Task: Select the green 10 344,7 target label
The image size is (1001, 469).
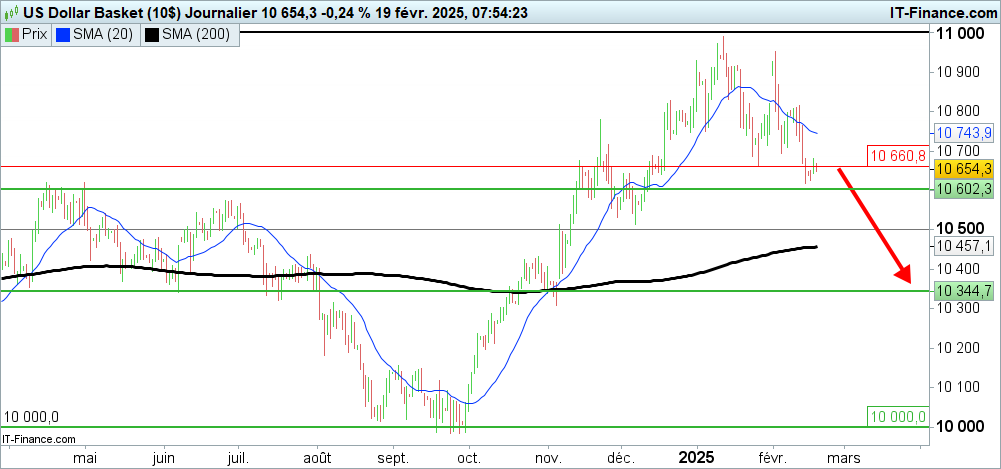Action: 962,291
